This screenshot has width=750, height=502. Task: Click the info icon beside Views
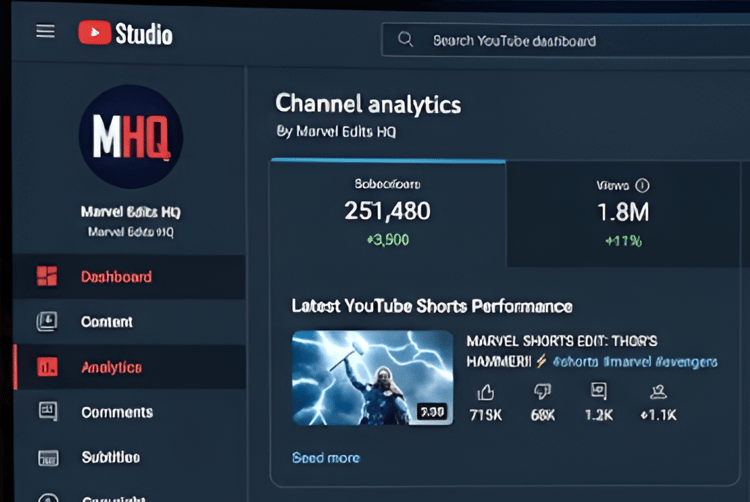642,185
